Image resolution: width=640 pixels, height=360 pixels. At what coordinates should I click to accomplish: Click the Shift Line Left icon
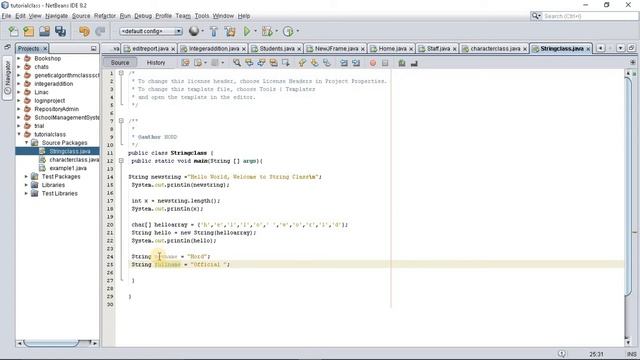344,63
